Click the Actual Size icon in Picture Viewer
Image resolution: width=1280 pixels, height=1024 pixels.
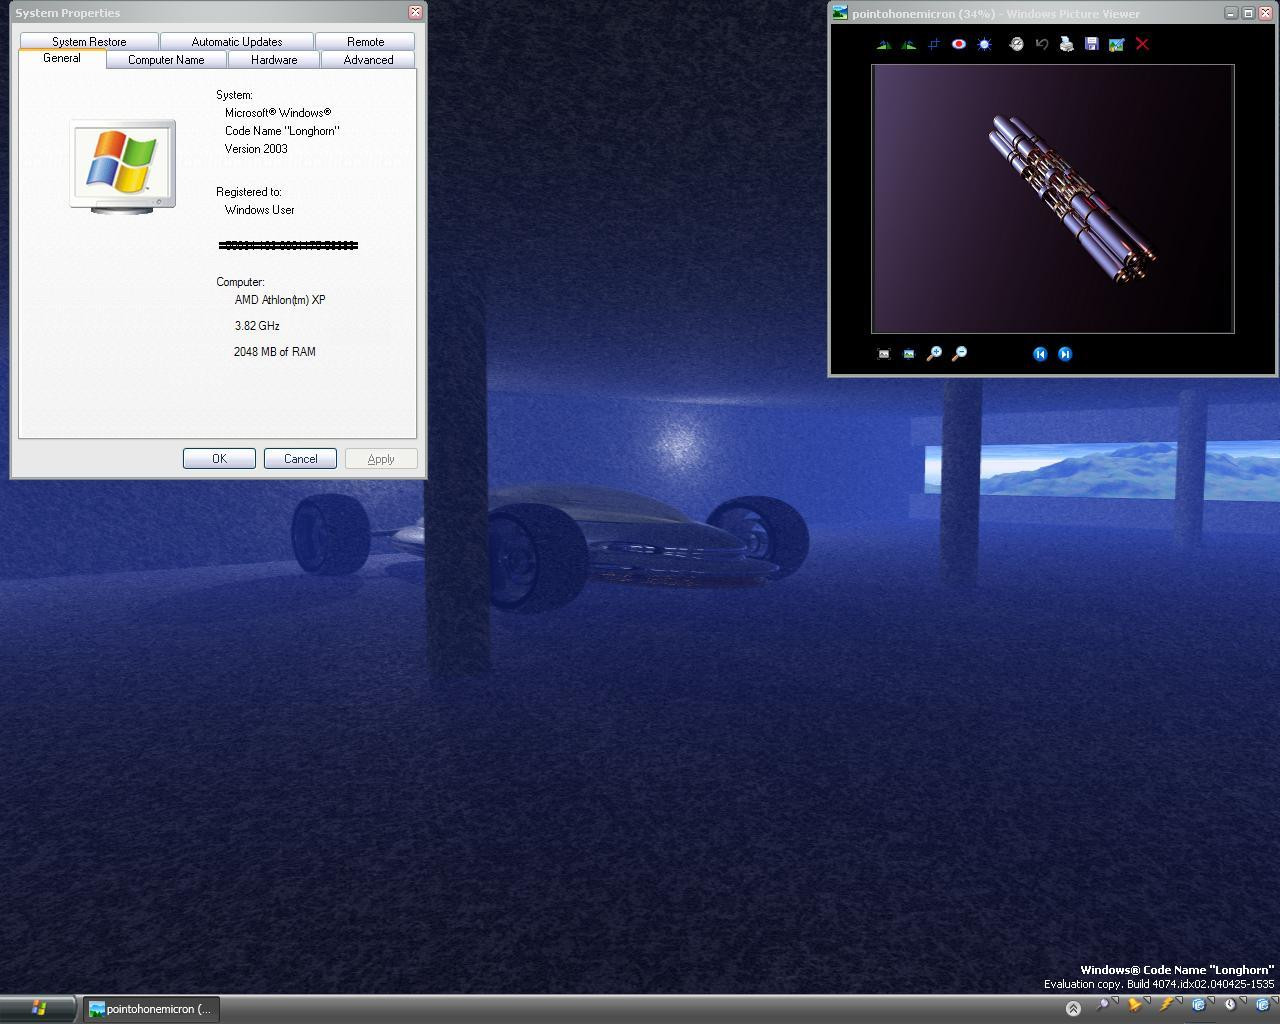point(909,353)
